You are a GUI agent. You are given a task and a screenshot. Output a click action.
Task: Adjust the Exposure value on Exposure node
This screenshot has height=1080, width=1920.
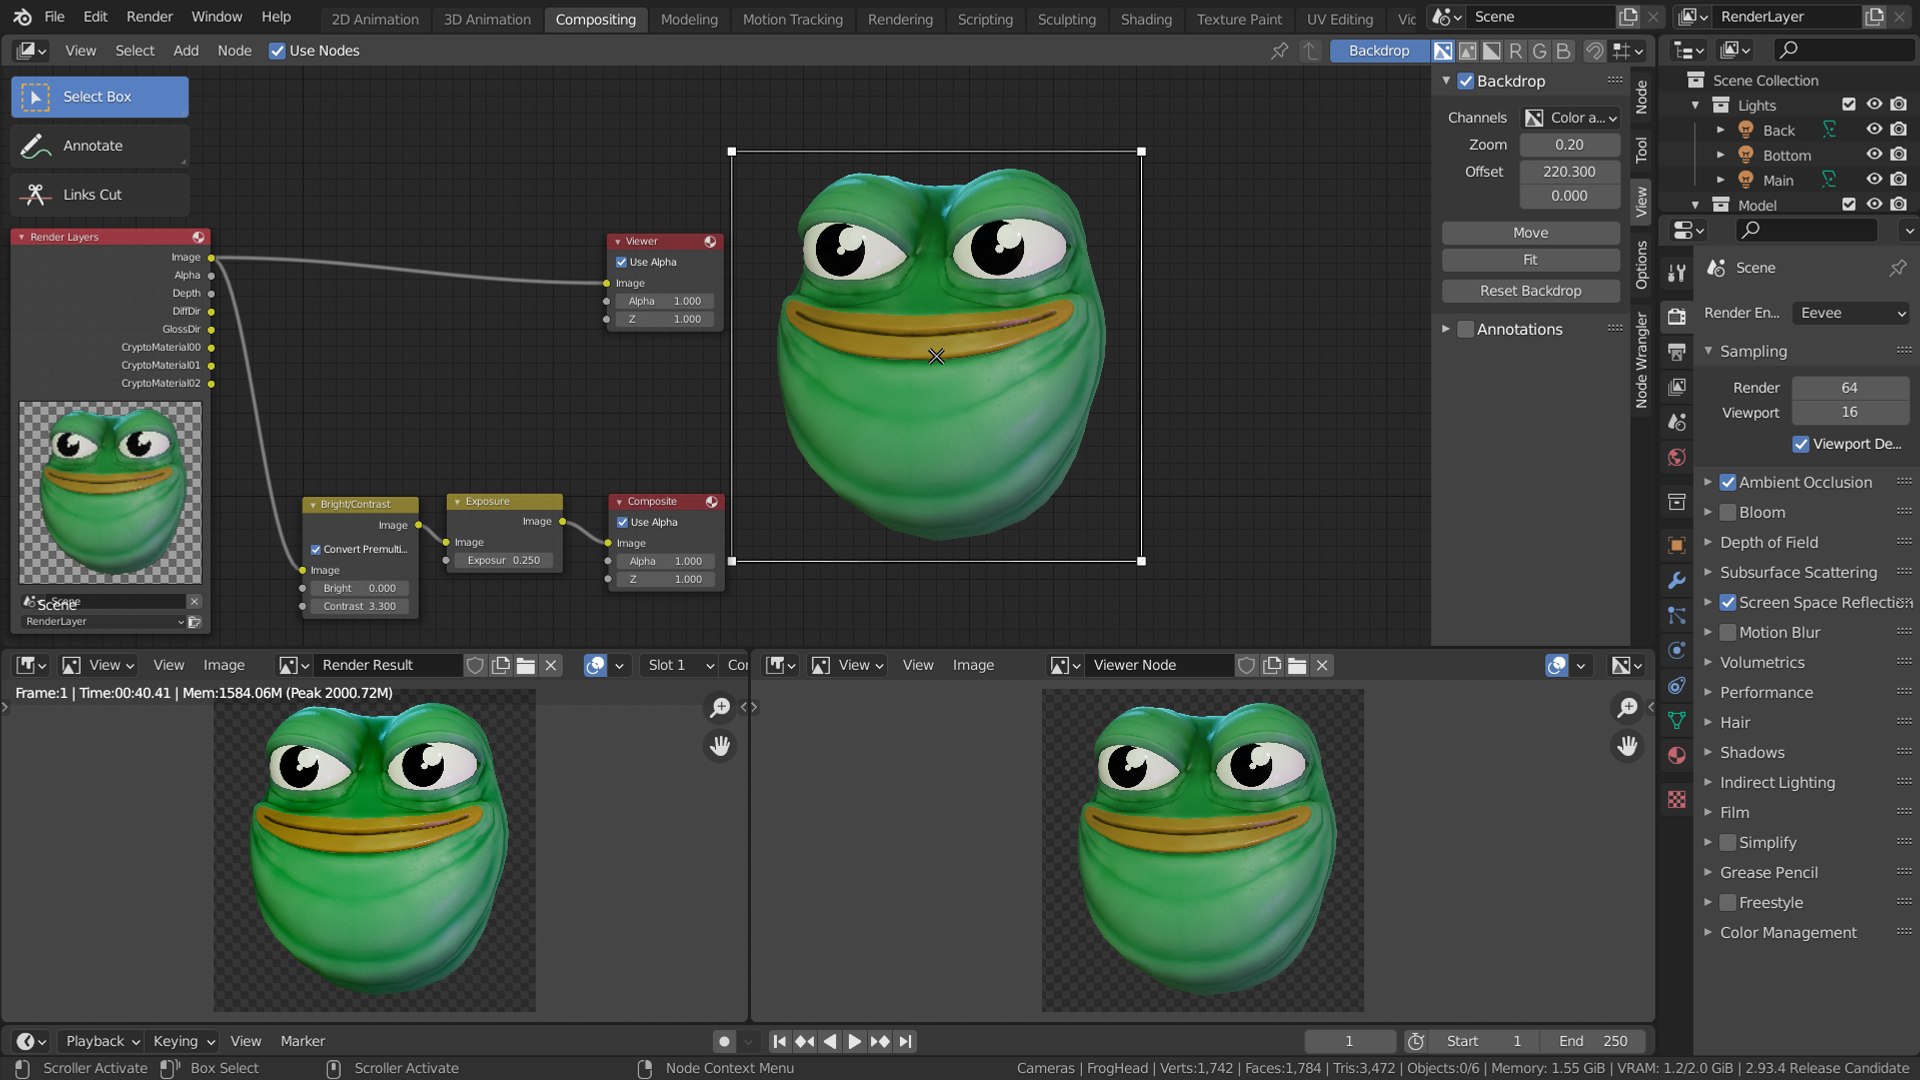[504, 561]
